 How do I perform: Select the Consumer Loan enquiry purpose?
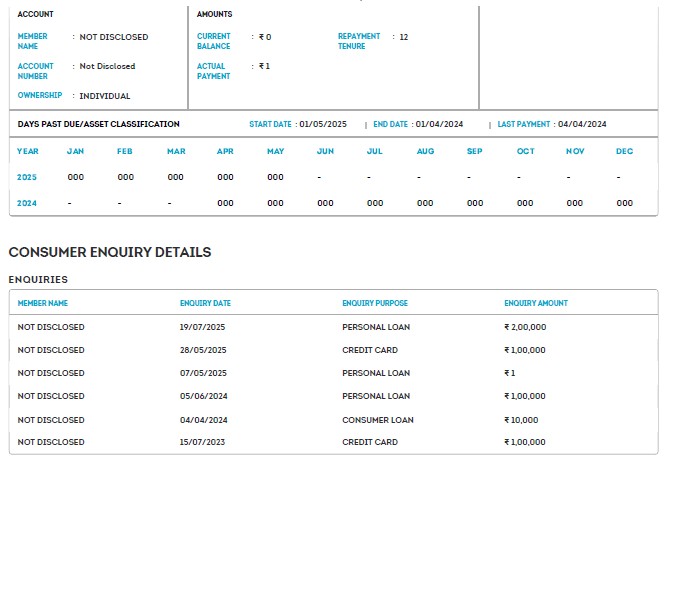377,420
